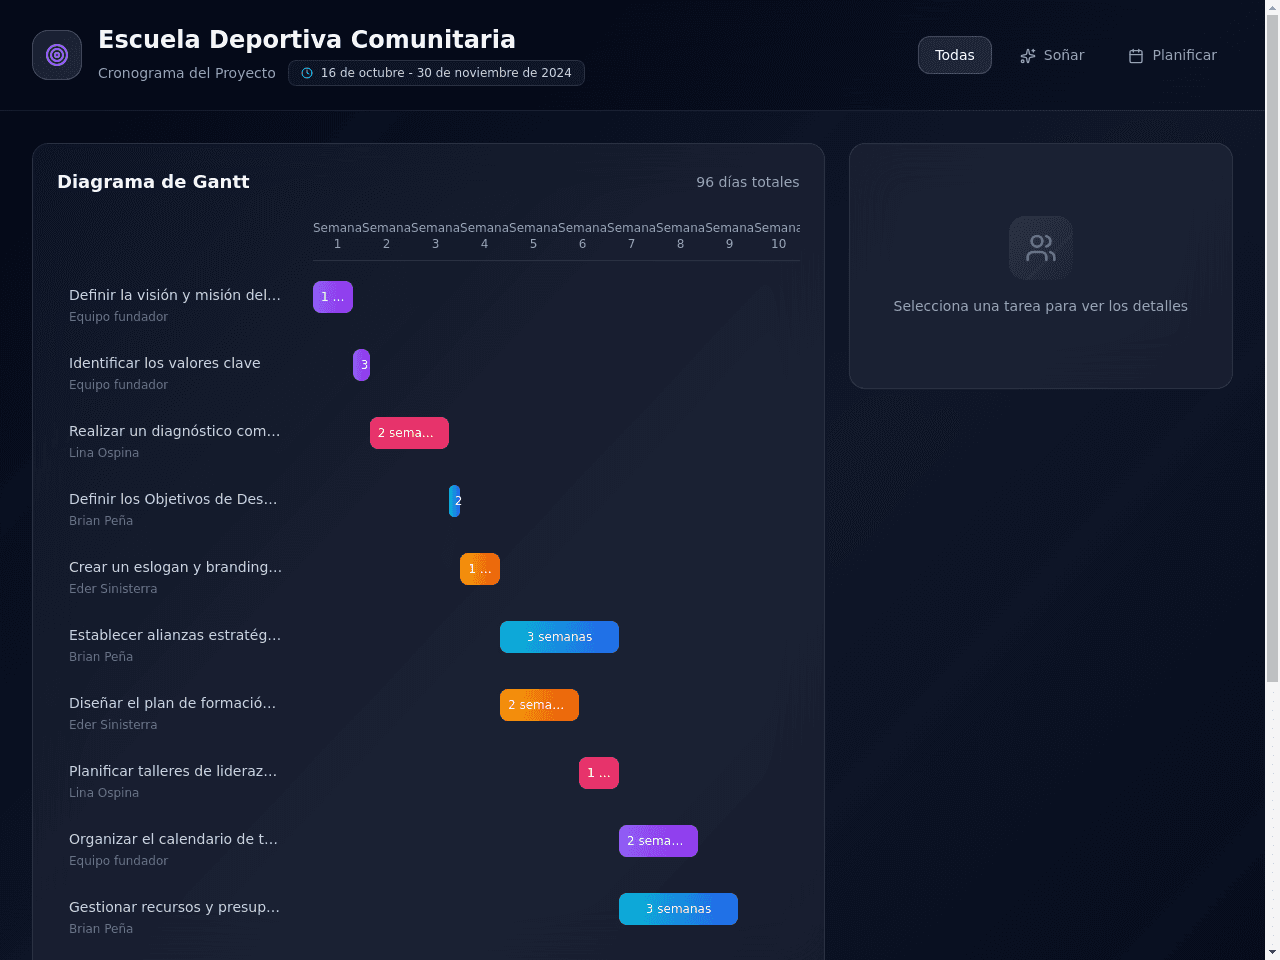Click the Semana 5 column header

(x=533, y=236)
